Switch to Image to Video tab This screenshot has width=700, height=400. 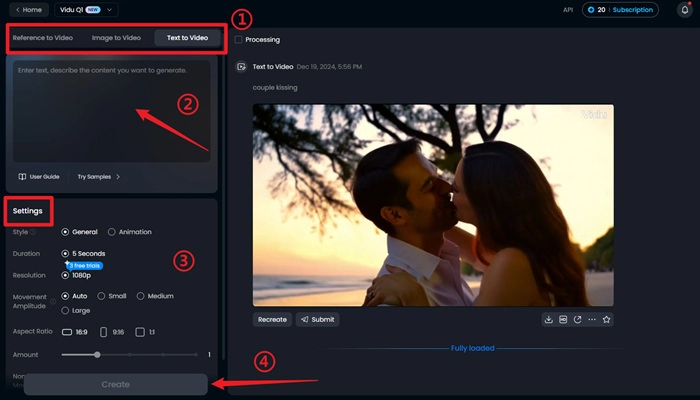116,38
